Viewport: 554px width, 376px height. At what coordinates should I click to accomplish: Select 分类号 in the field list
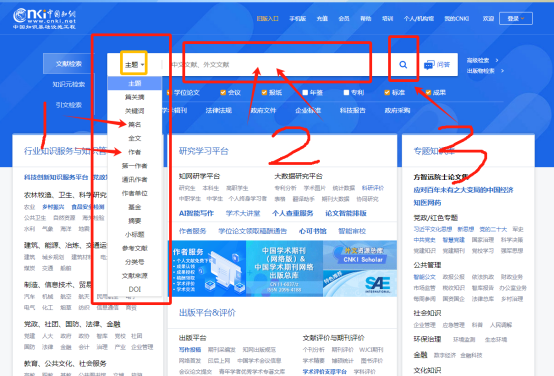(x=135, y=262)
